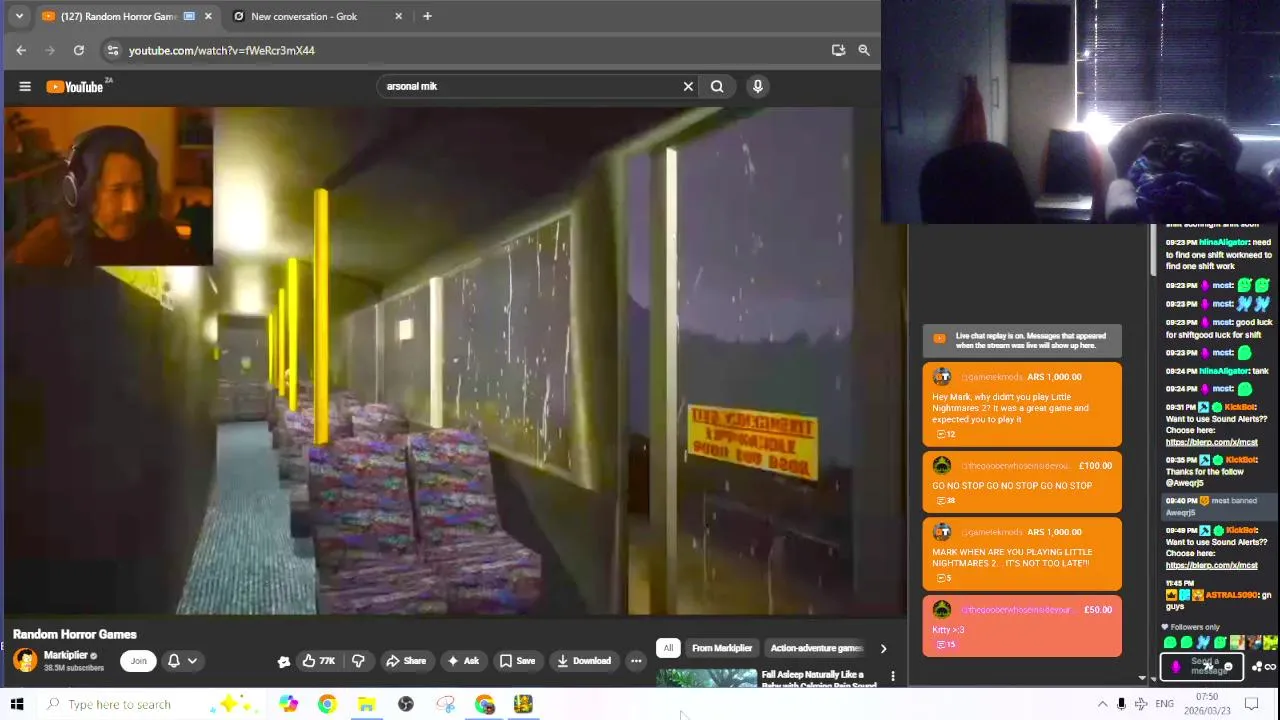Click the remix icon beside the like button
This screenshot has height=720, width=1280.
284,661
